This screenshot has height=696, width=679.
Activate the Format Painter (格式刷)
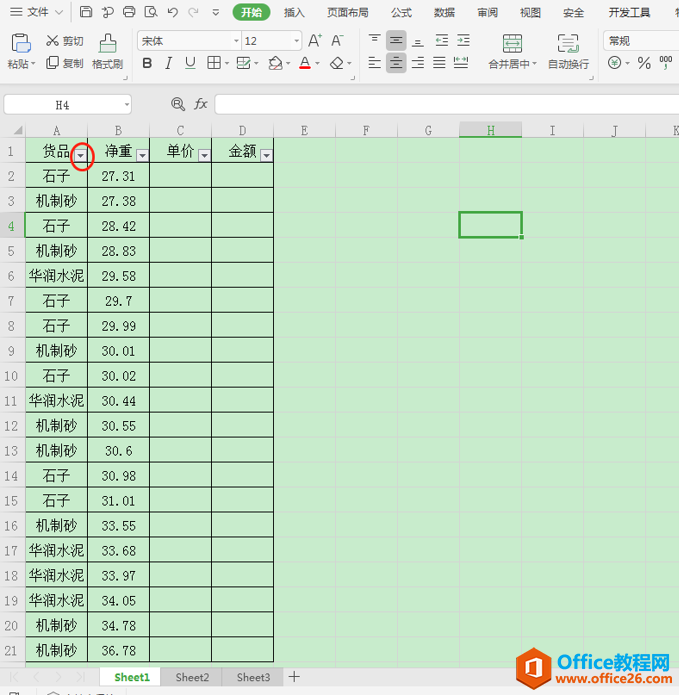pyautogui.click(x=107, y=51)
